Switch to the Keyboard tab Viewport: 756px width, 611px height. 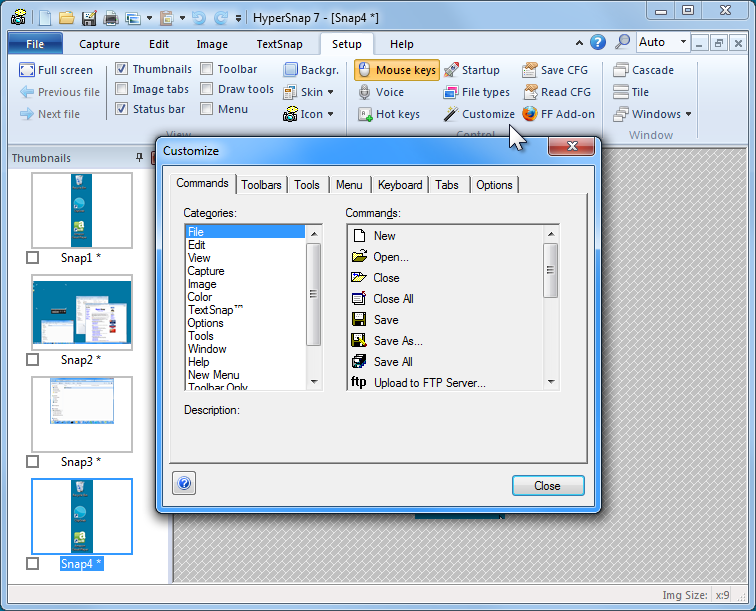pyautogui.click(x=400, y=185)
